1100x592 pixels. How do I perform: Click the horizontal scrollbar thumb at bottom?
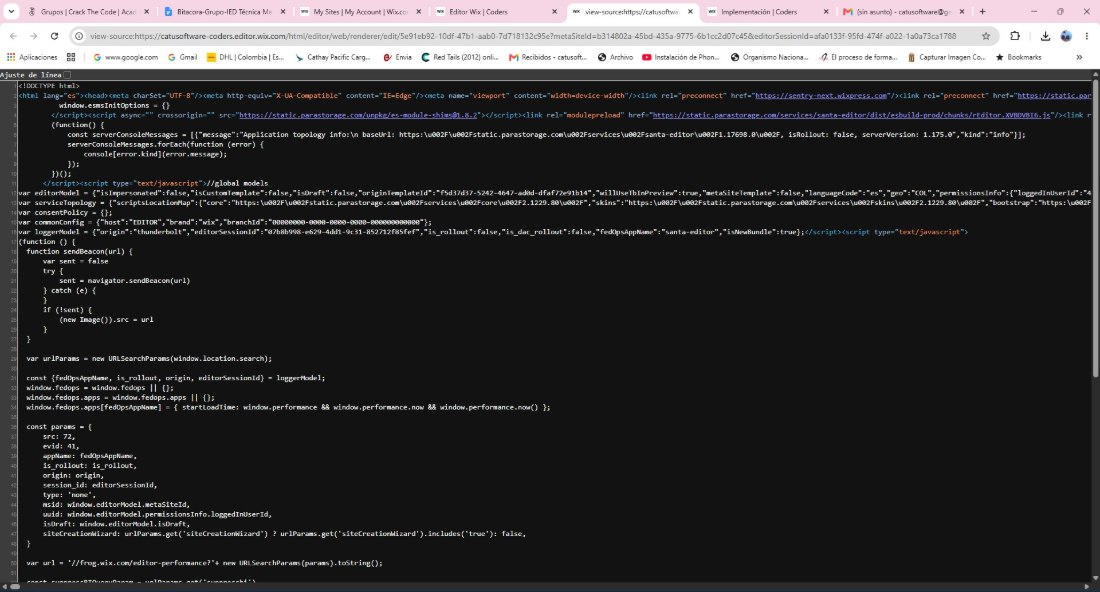coord(15,587)
